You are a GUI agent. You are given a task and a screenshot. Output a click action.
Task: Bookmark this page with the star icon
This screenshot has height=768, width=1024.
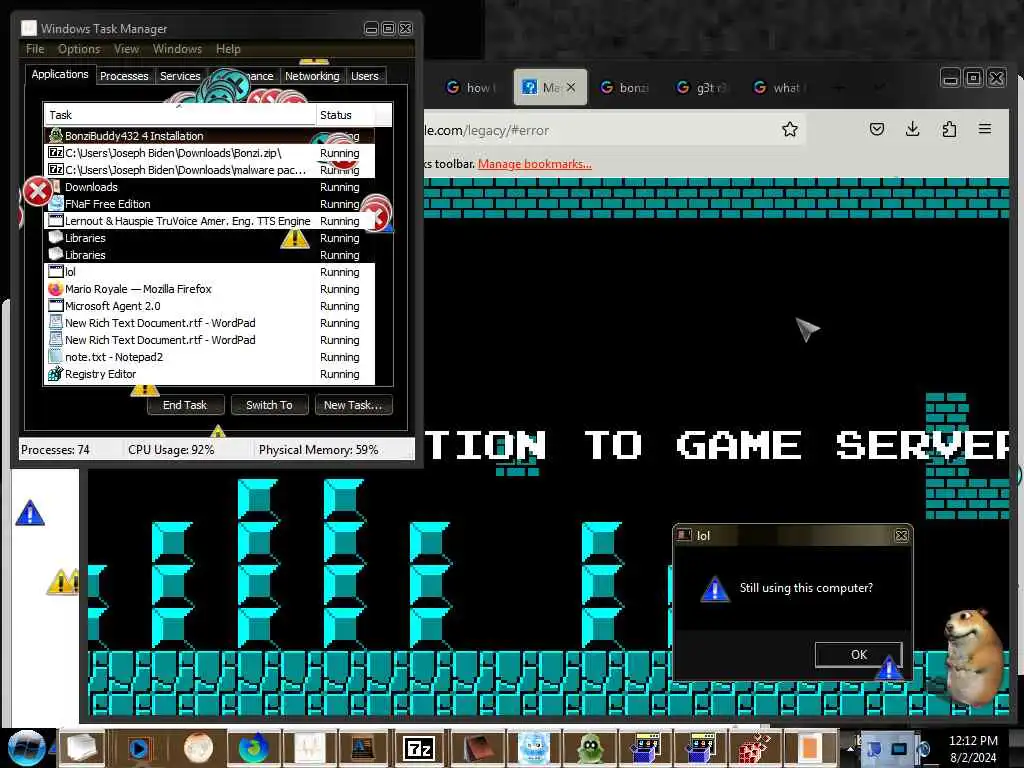(x=790, y=129)
